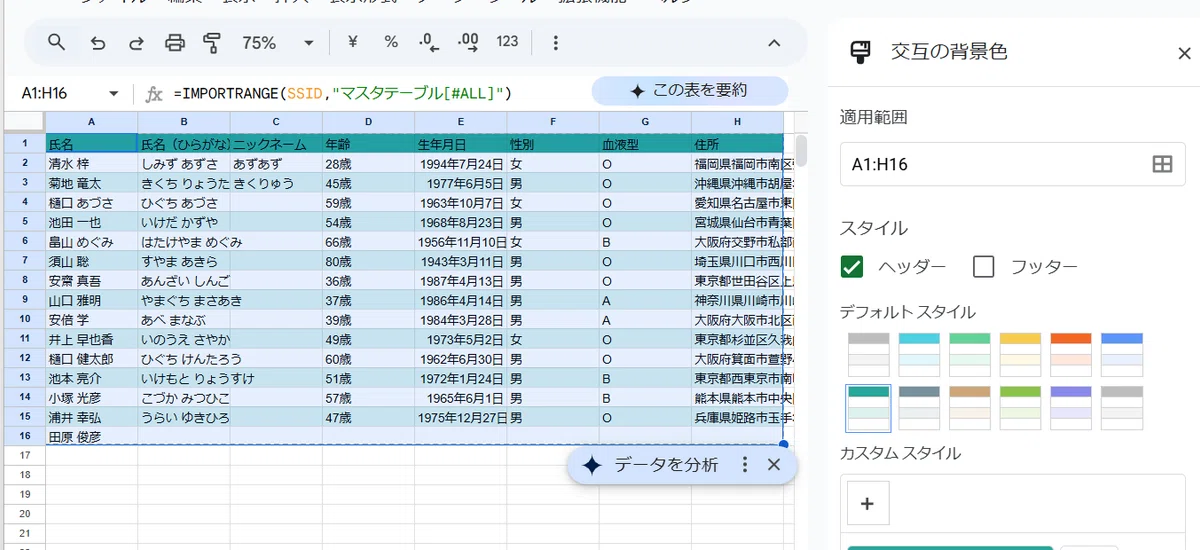Enable the フッター checkbox
Viewport: 1200px width, 550px height.
click(x=984, y=267)
